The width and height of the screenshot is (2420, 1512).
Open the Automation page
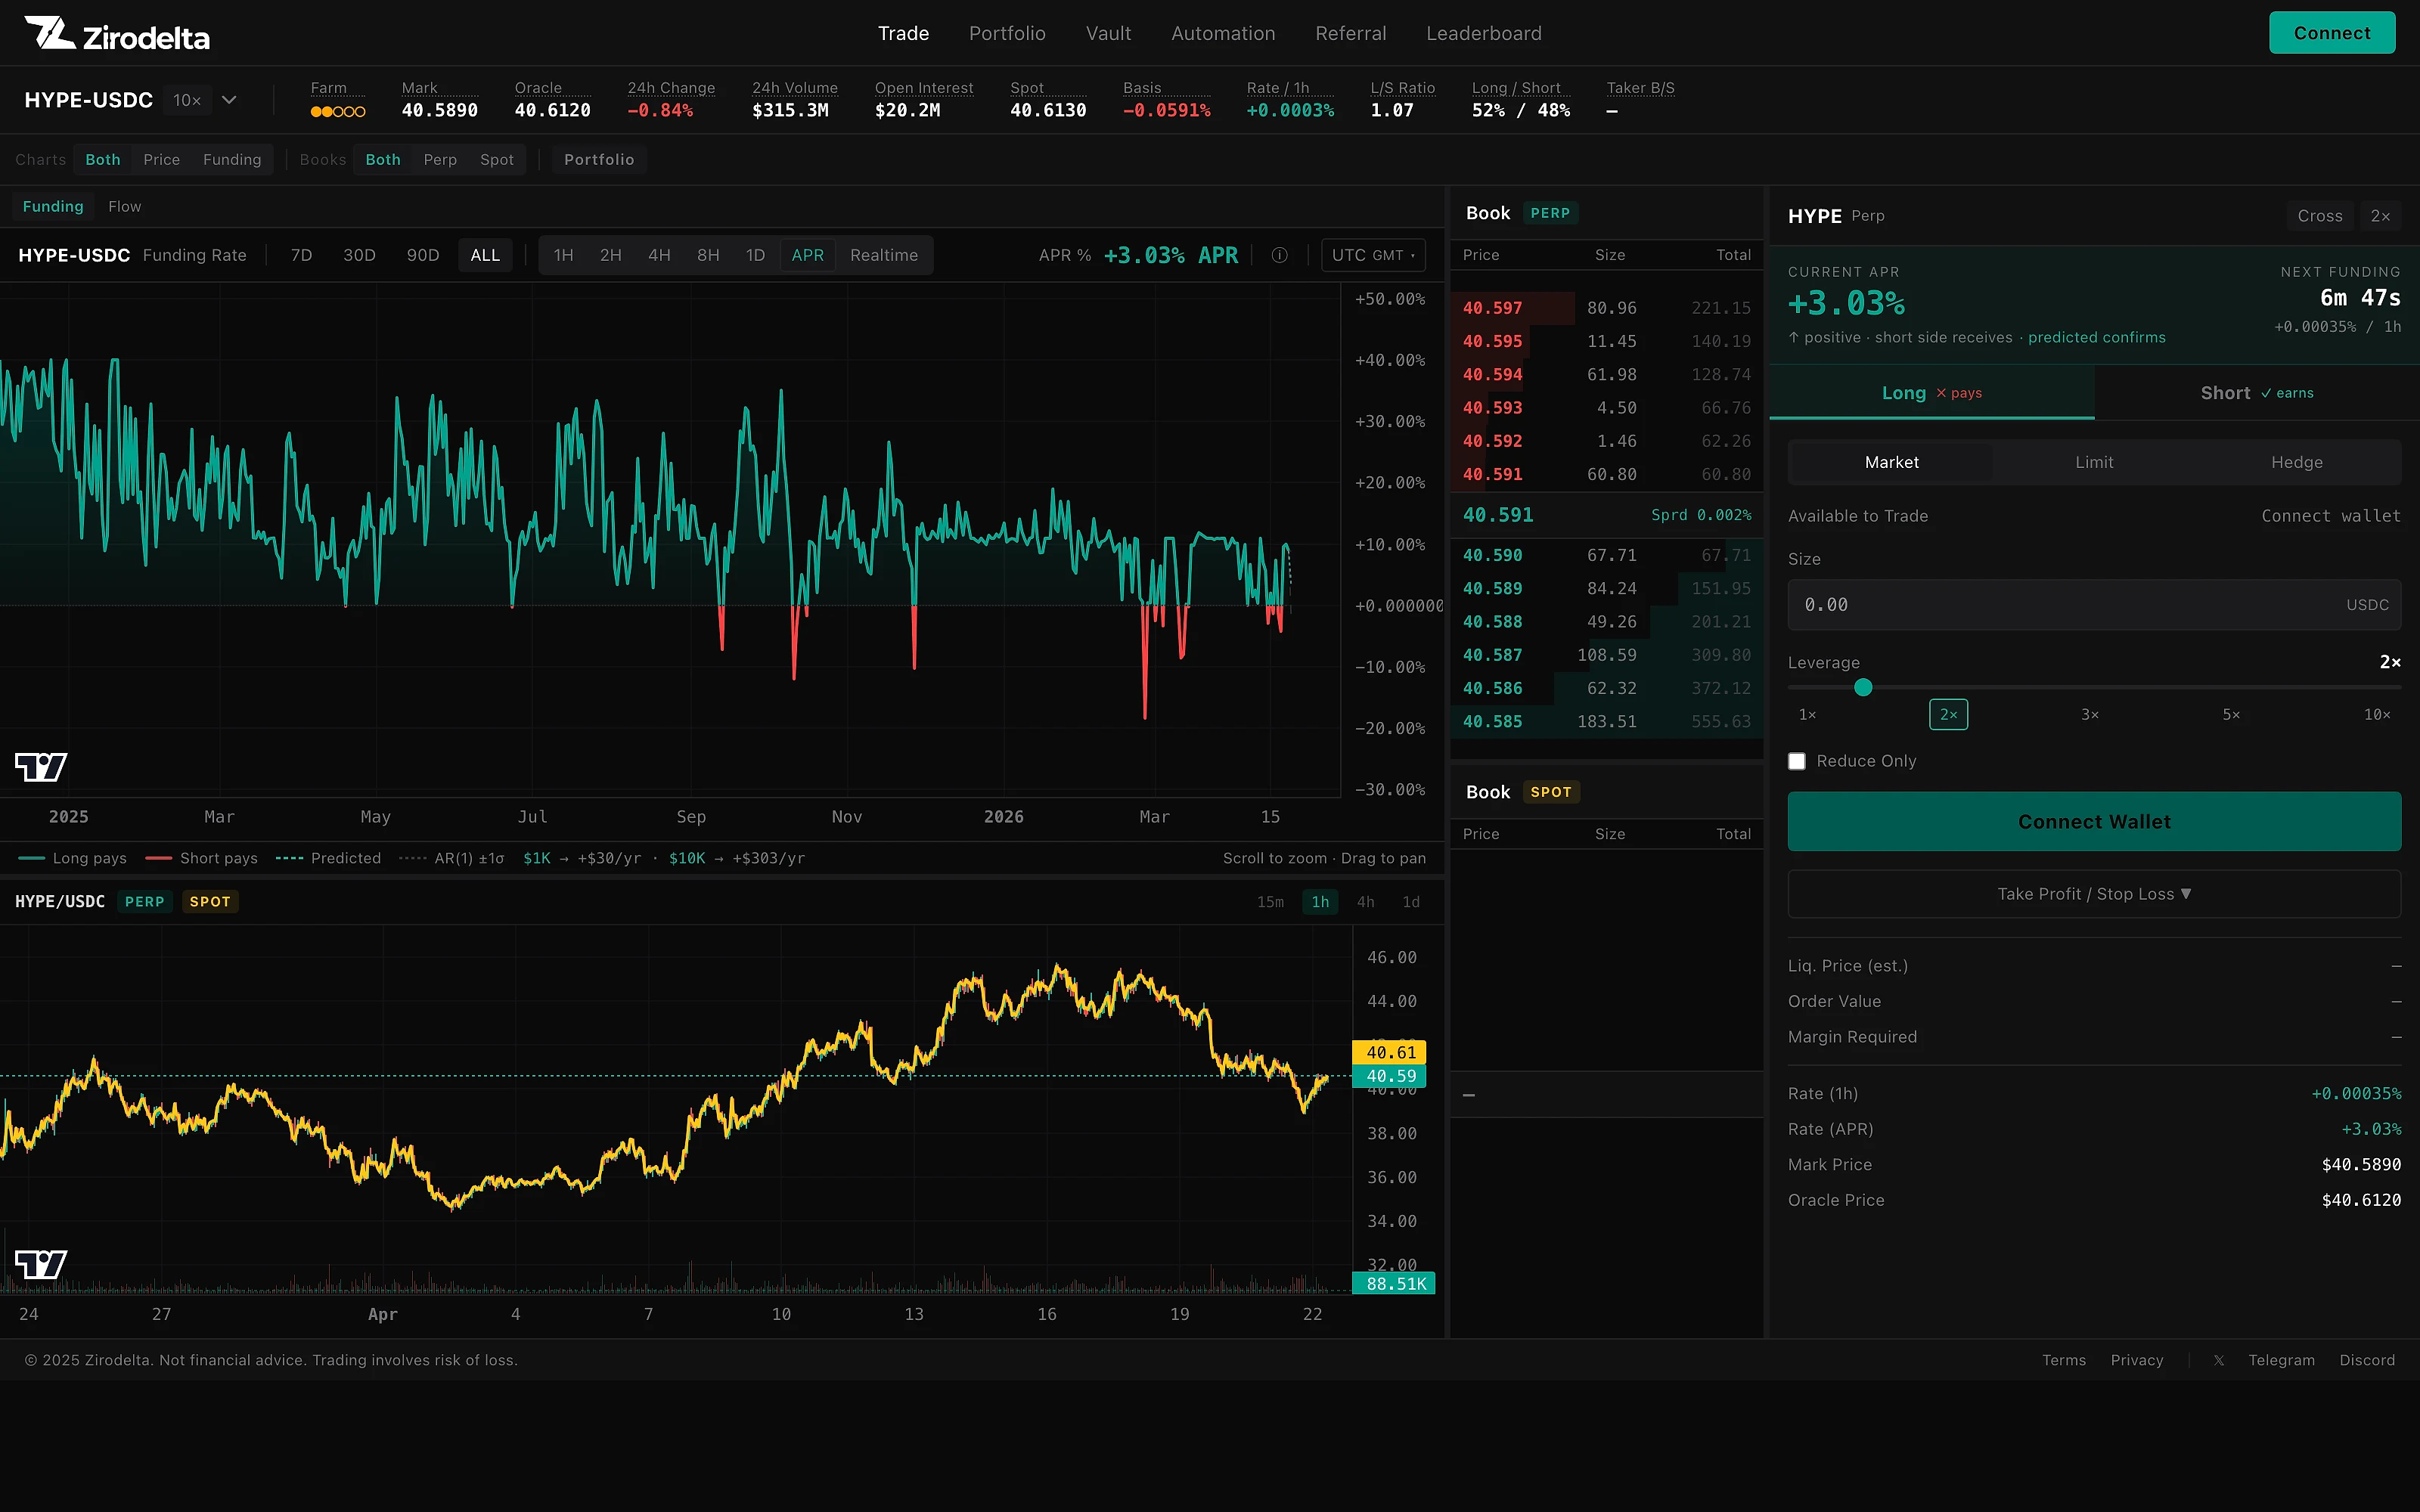pos(1223,34)
